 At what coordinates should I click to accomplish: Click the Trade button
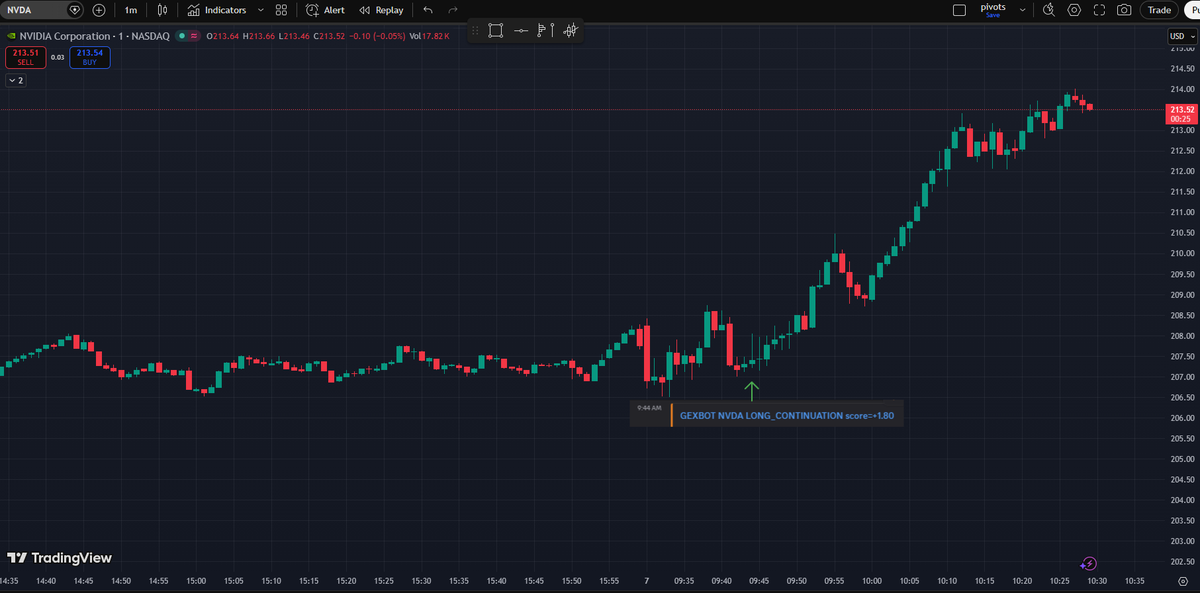(x=1159, y=10)
